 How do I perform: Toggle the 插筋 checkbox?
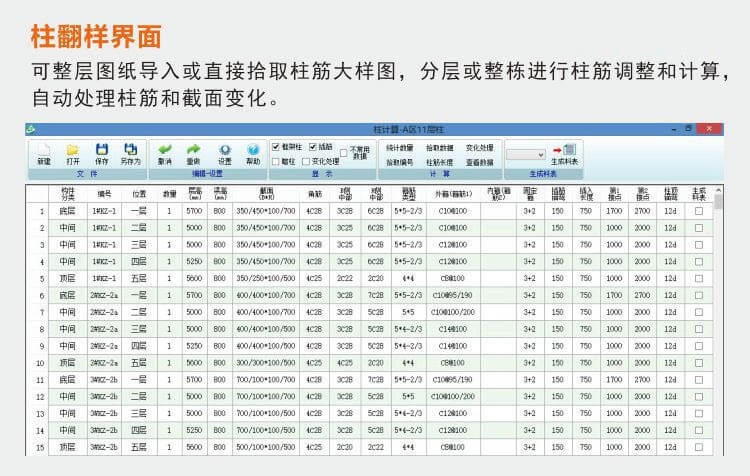pos(313,147)
